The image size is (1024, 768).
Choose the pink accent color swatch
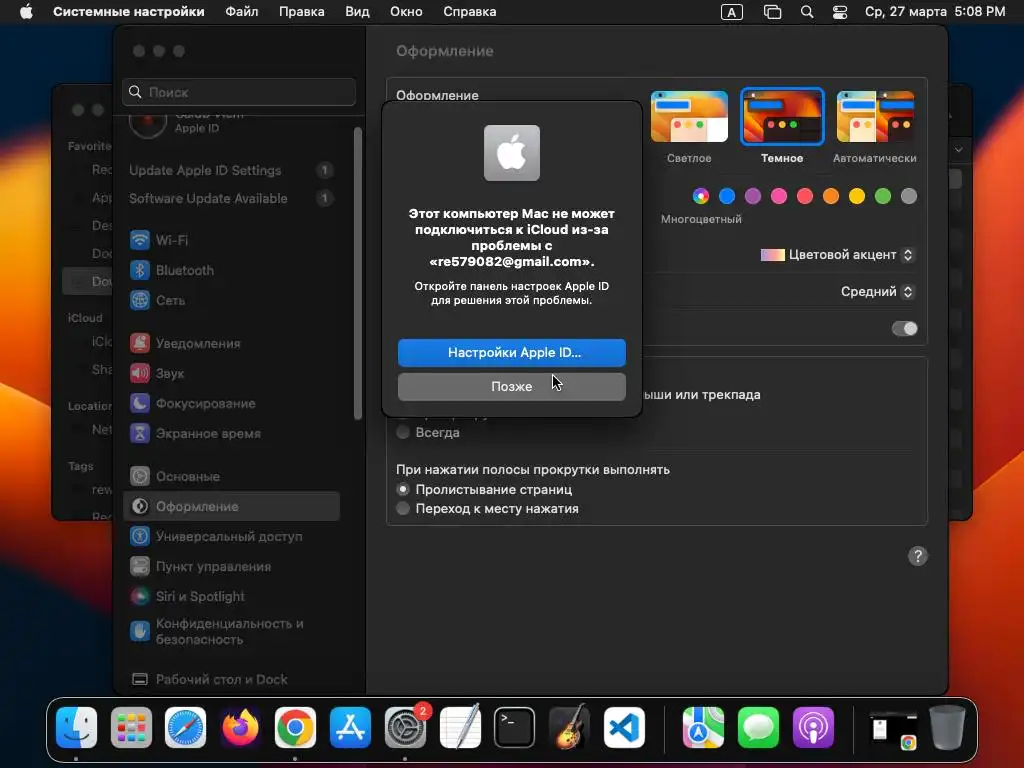778,196
